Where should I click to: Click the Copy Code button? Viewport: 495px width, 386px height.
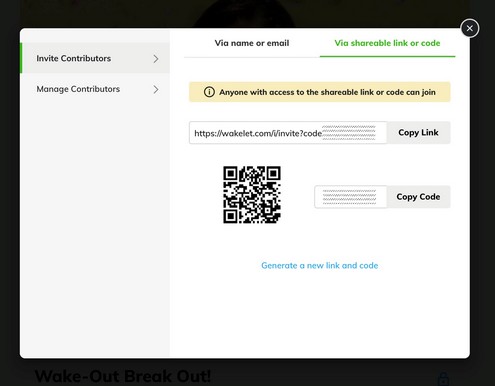tap(418, 197)
